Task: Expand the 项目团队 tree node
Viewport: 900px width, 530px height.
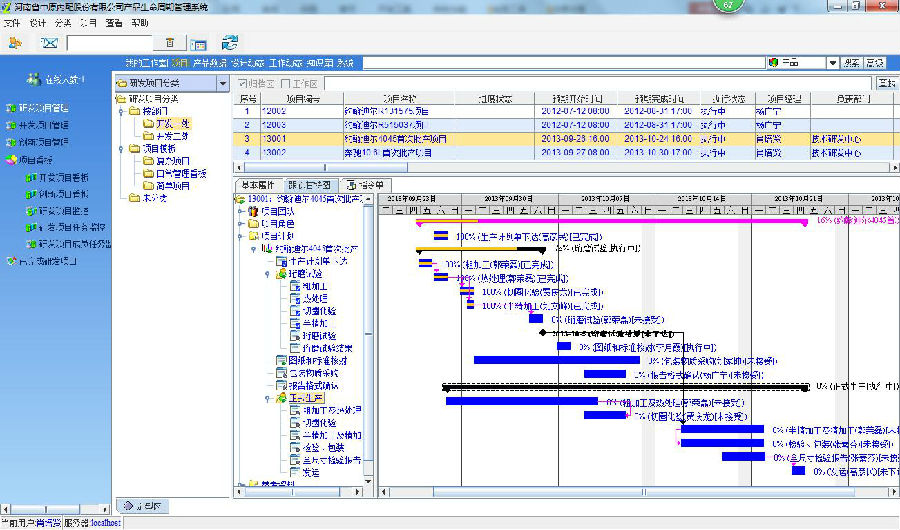Action: [240, 212]
